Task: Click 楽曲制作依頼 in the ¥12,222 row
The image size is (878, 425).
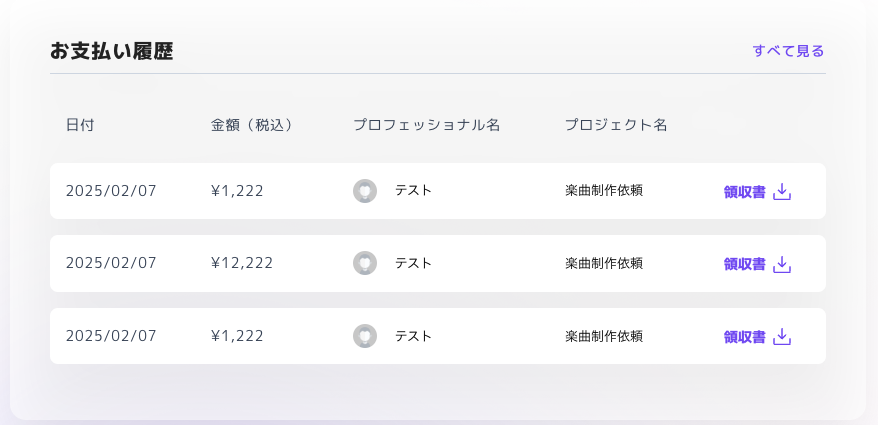Action: pyautogui.click(x=604, y=263)
